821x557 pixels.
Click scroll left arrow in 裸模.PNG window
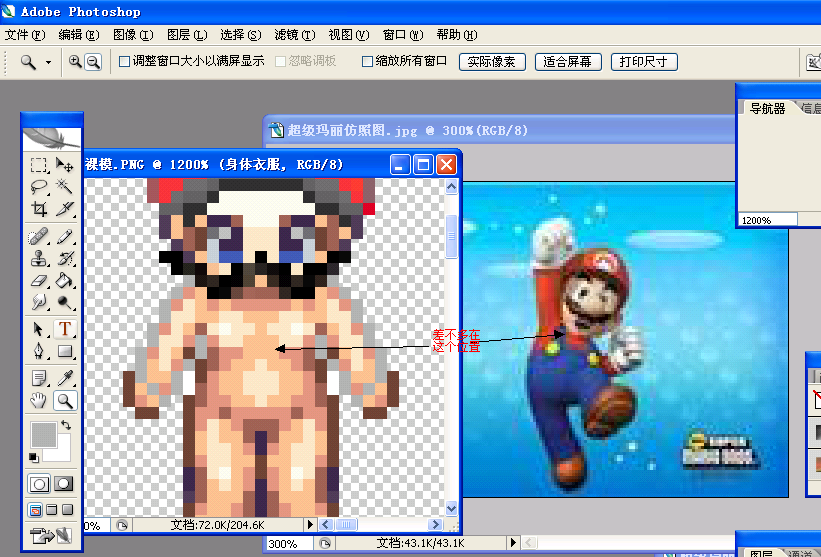(x=326, y=525)
